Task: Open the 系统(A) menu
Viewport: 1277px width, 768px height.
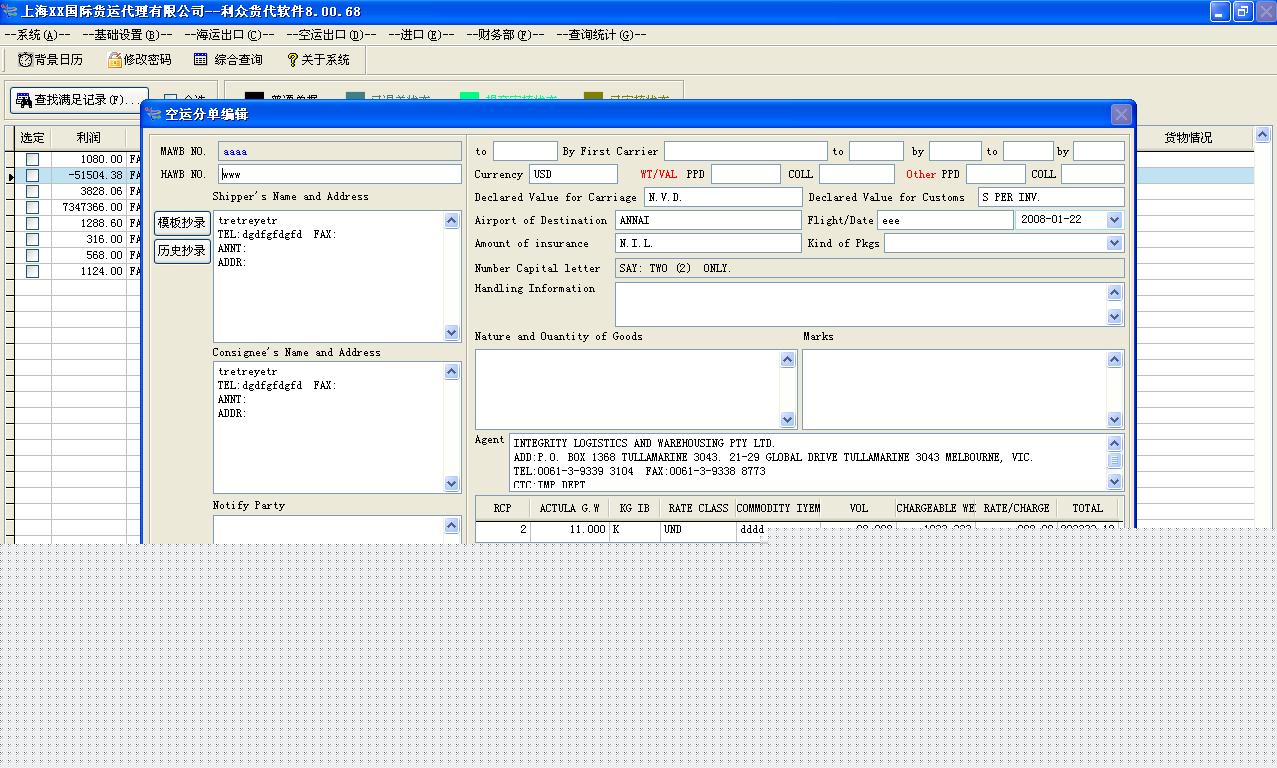Action: tap(37, 35)
